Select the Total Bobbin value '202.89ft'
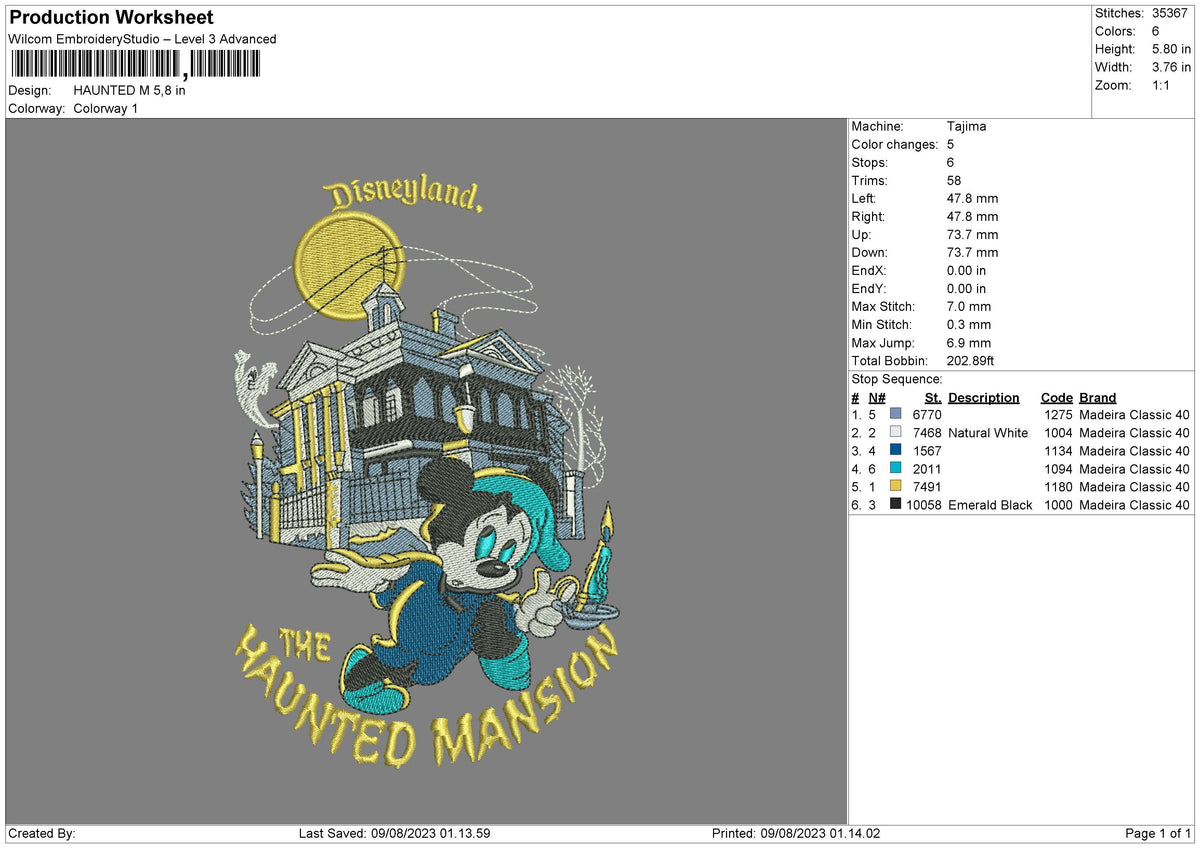1200x848 pixels. coord(970,361)
